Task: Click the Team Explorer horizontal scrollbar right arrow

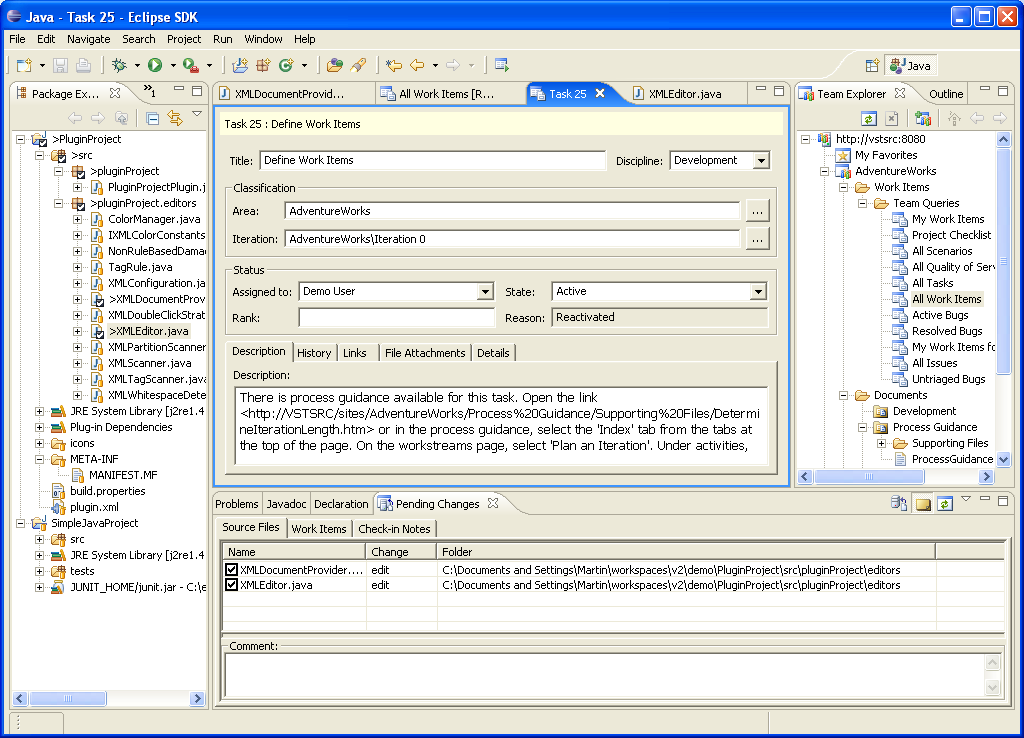Action: 987,477
